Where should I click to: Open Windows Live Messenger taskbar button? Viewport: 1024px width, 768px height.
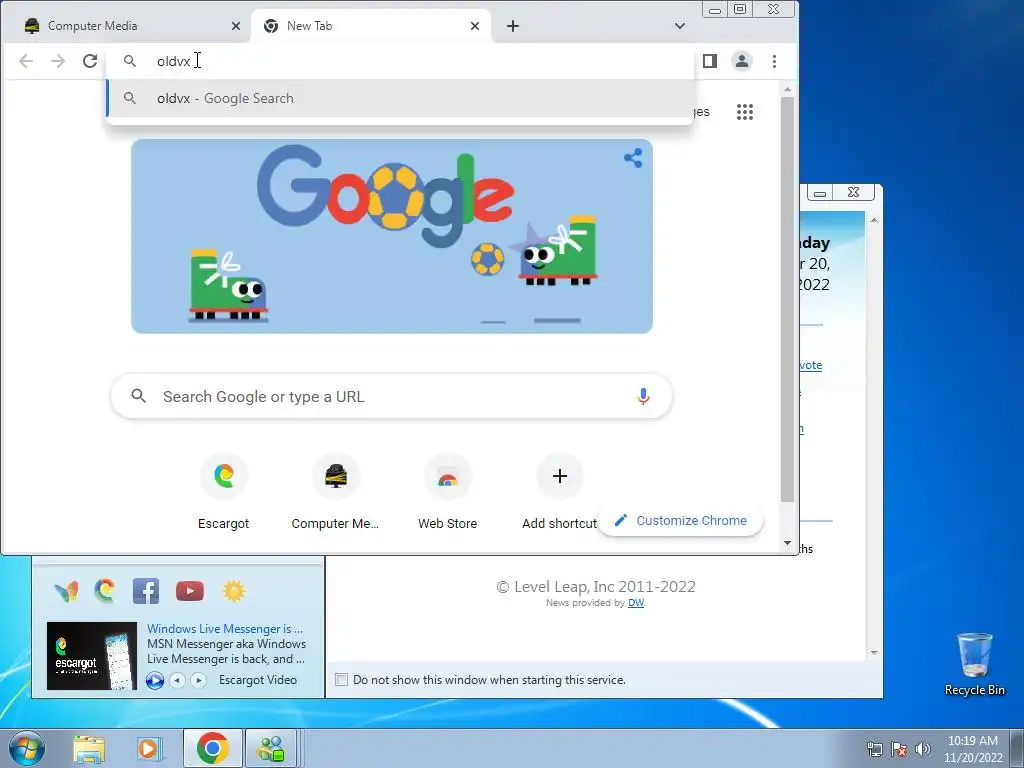(x=271, y=748)
